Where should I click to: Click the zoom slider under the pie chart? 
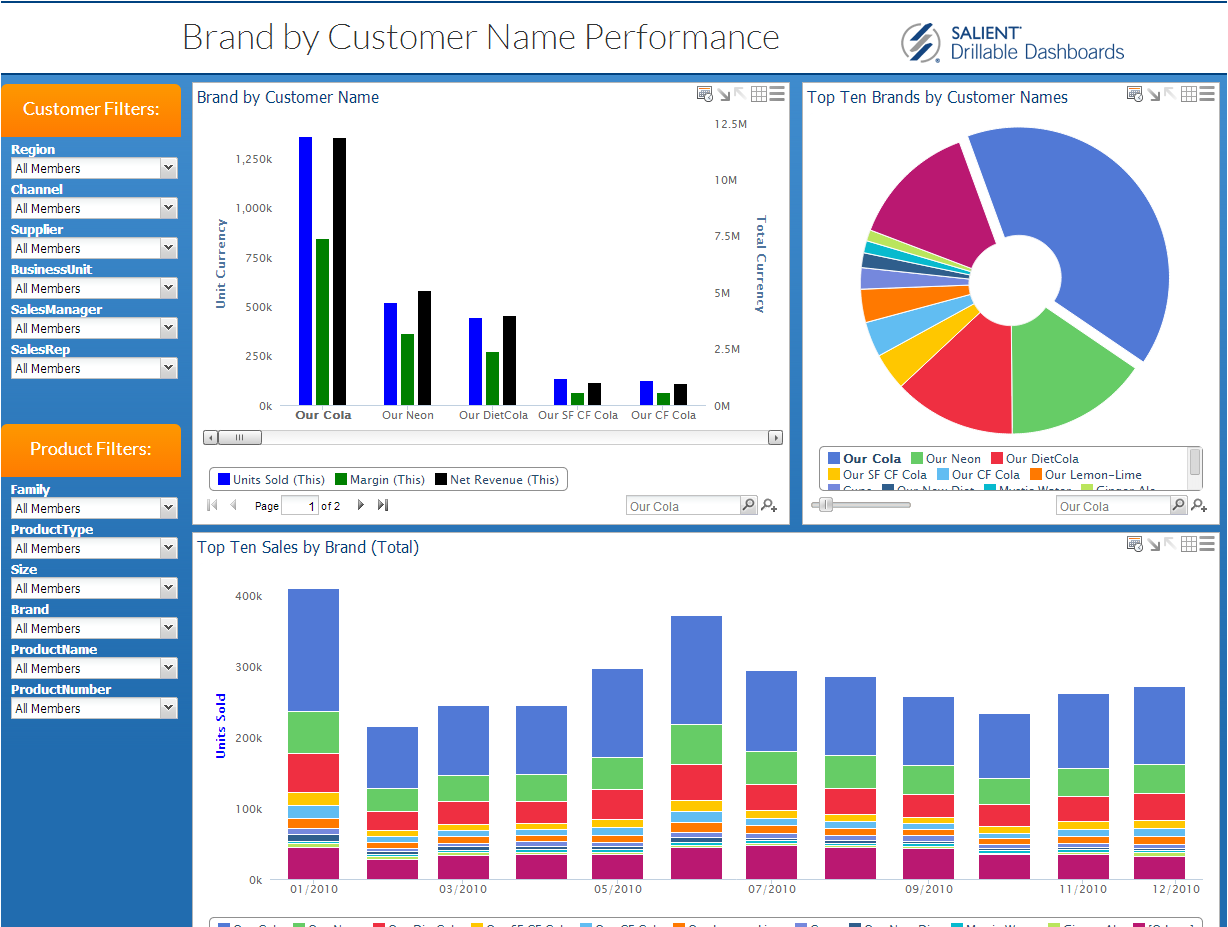(x=864, y=505)
